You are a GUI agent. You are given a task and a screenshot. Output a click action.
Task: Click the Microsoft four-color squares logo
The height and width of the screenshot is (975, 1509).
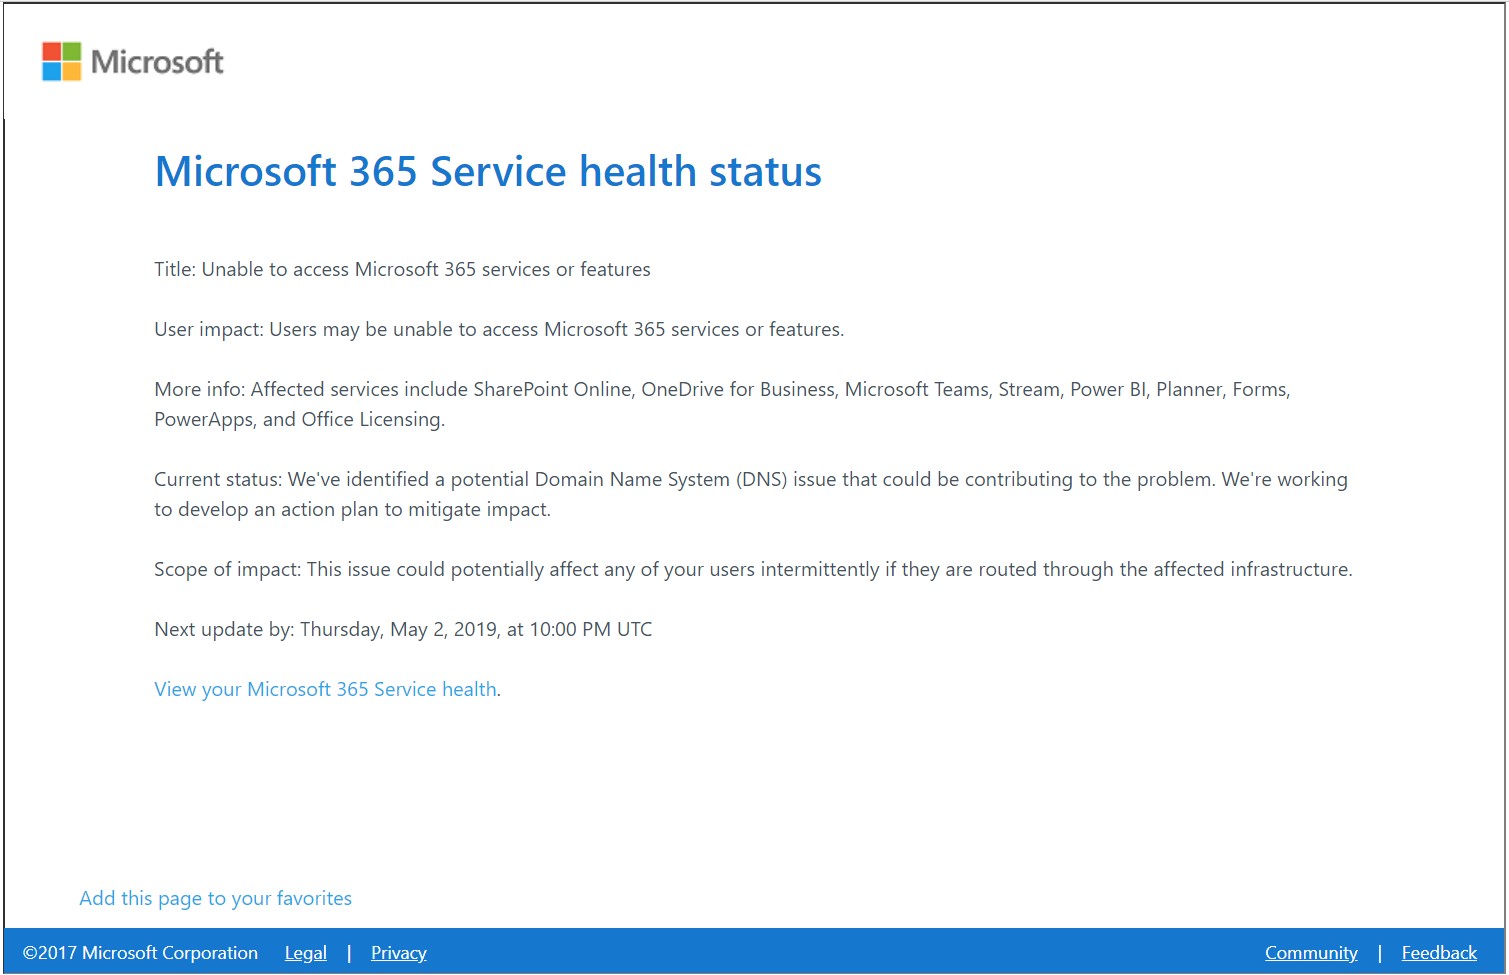(x=61, y=61)
